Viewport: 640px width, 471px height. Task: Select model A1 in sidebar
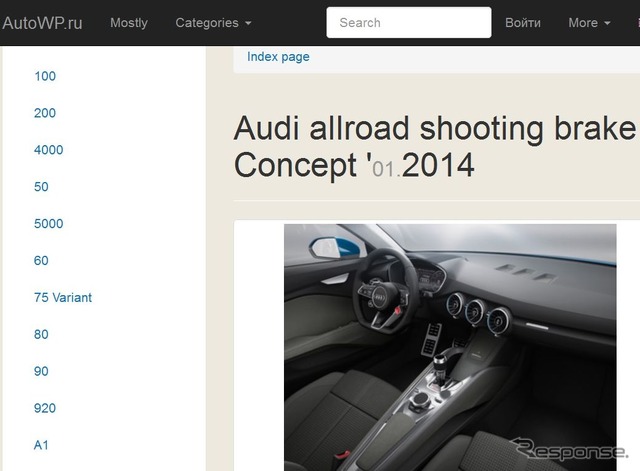click(41, 445)
